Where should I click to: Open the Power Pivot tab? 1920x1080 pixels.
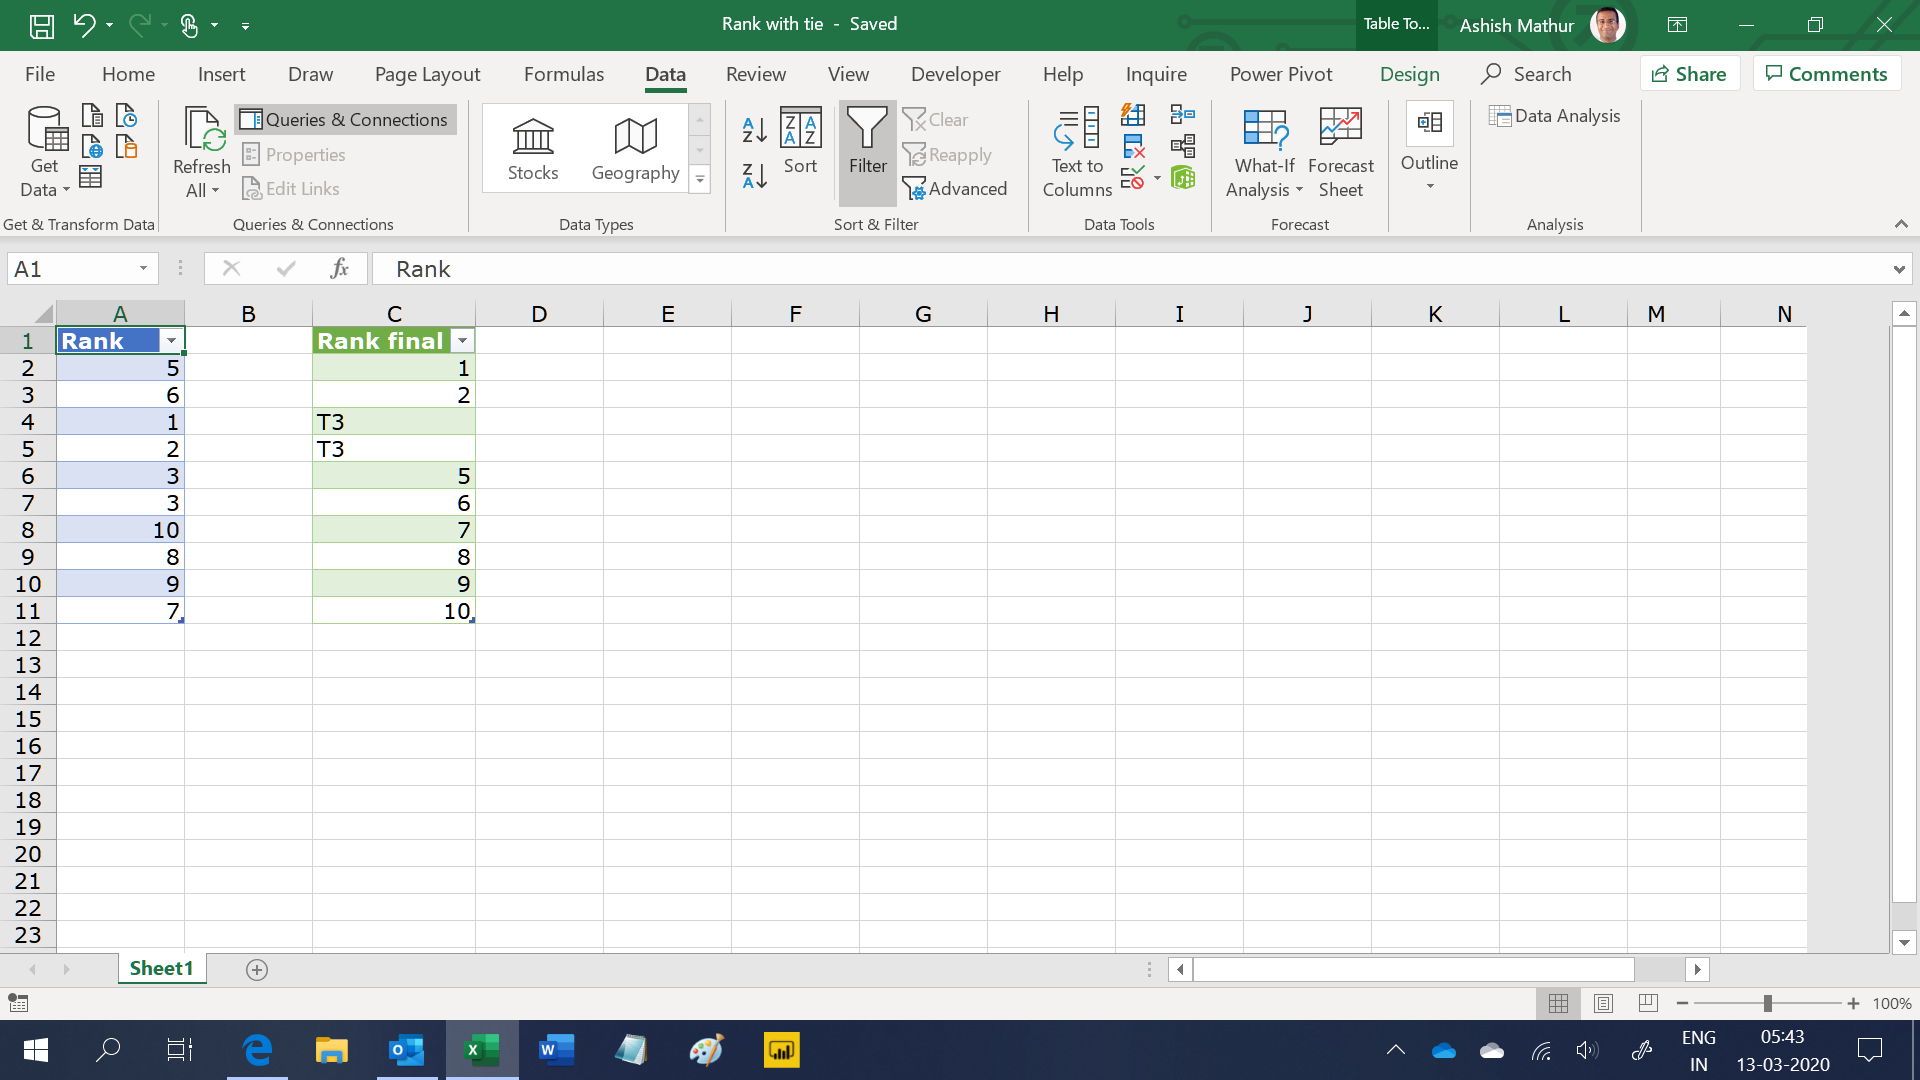pyautogui.click(x=1281, y=74)
